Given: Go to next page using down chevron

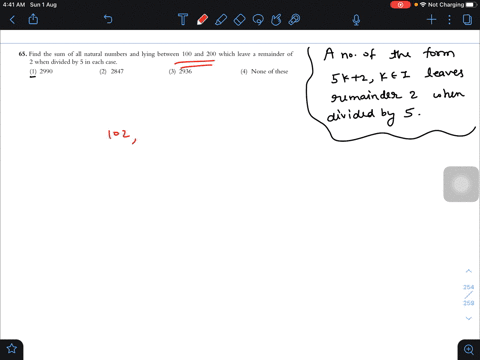Looking at the screenshot, I should (468, 318).
